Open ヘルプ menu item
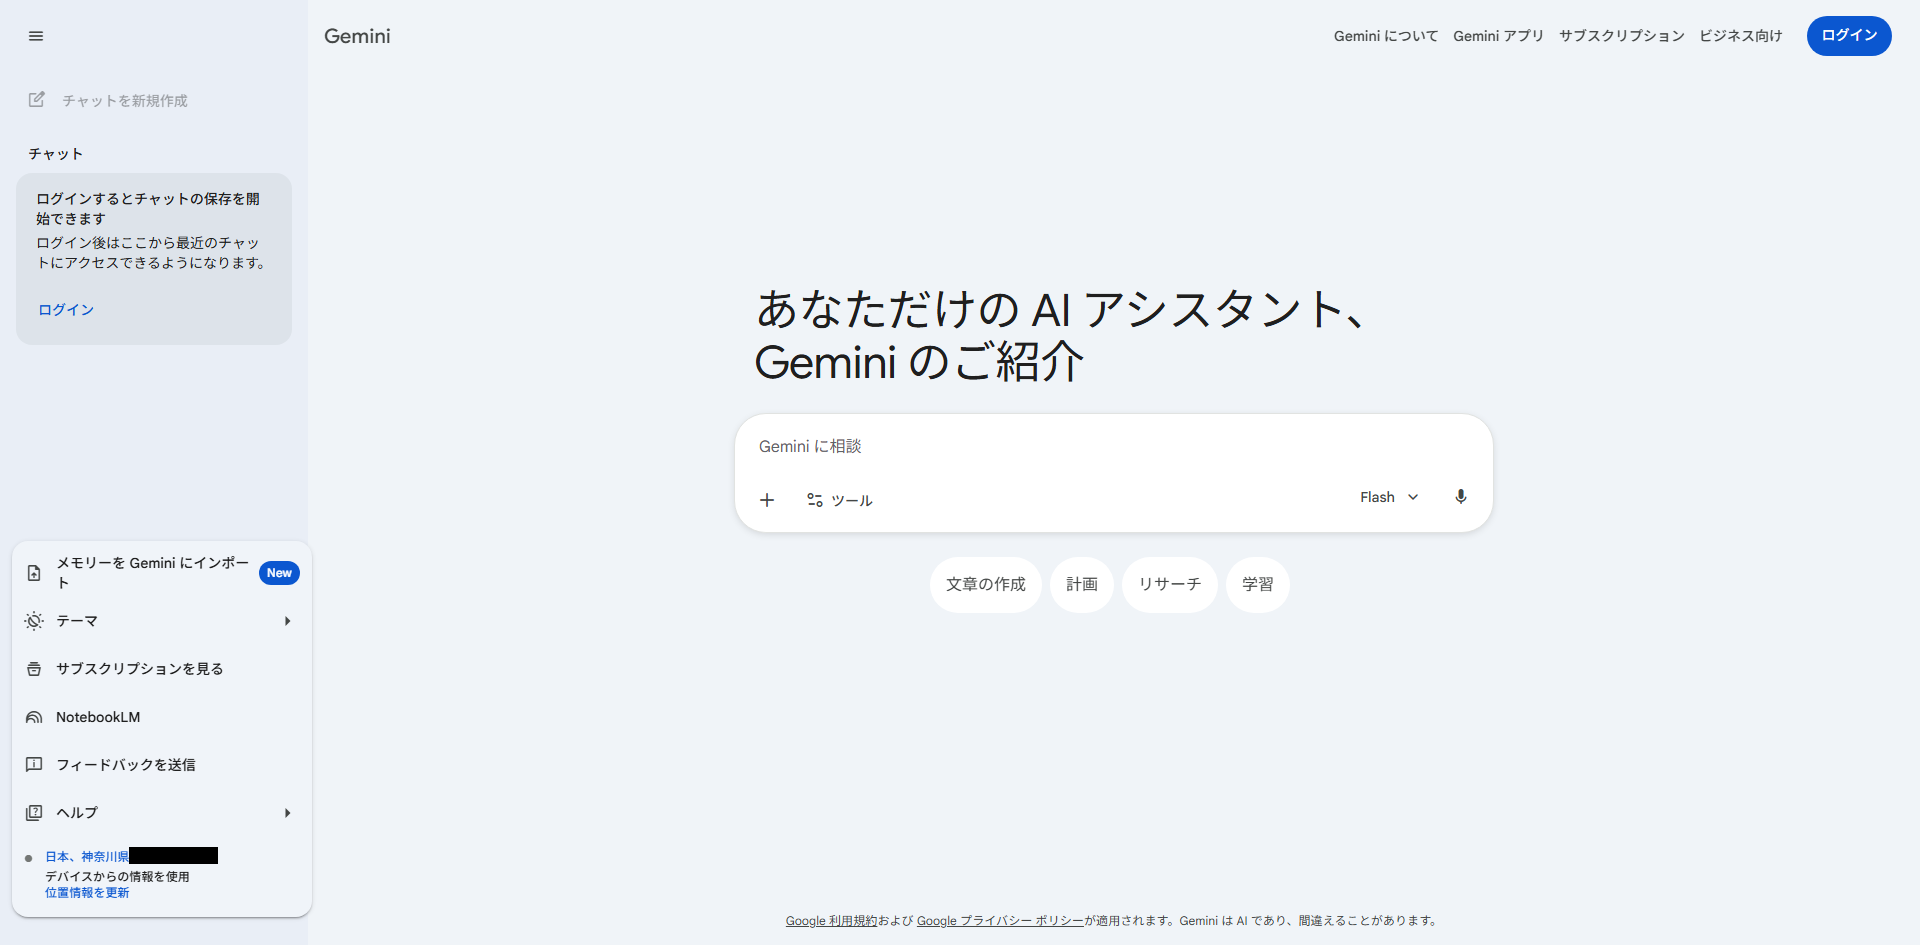The height and width of the screenshot is (945, 1920). 162,813
